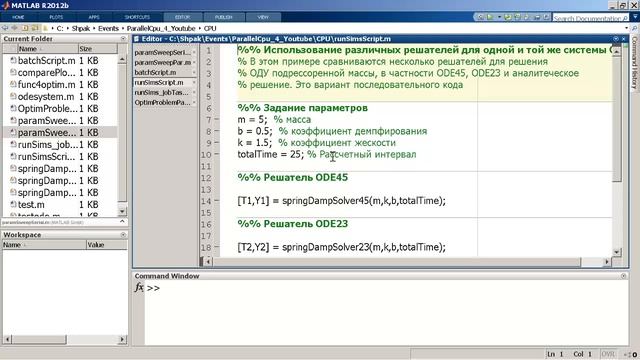Sort Current Folder by Name column
The width and height of the screenshot is (640, 360).
coord(47,49)
